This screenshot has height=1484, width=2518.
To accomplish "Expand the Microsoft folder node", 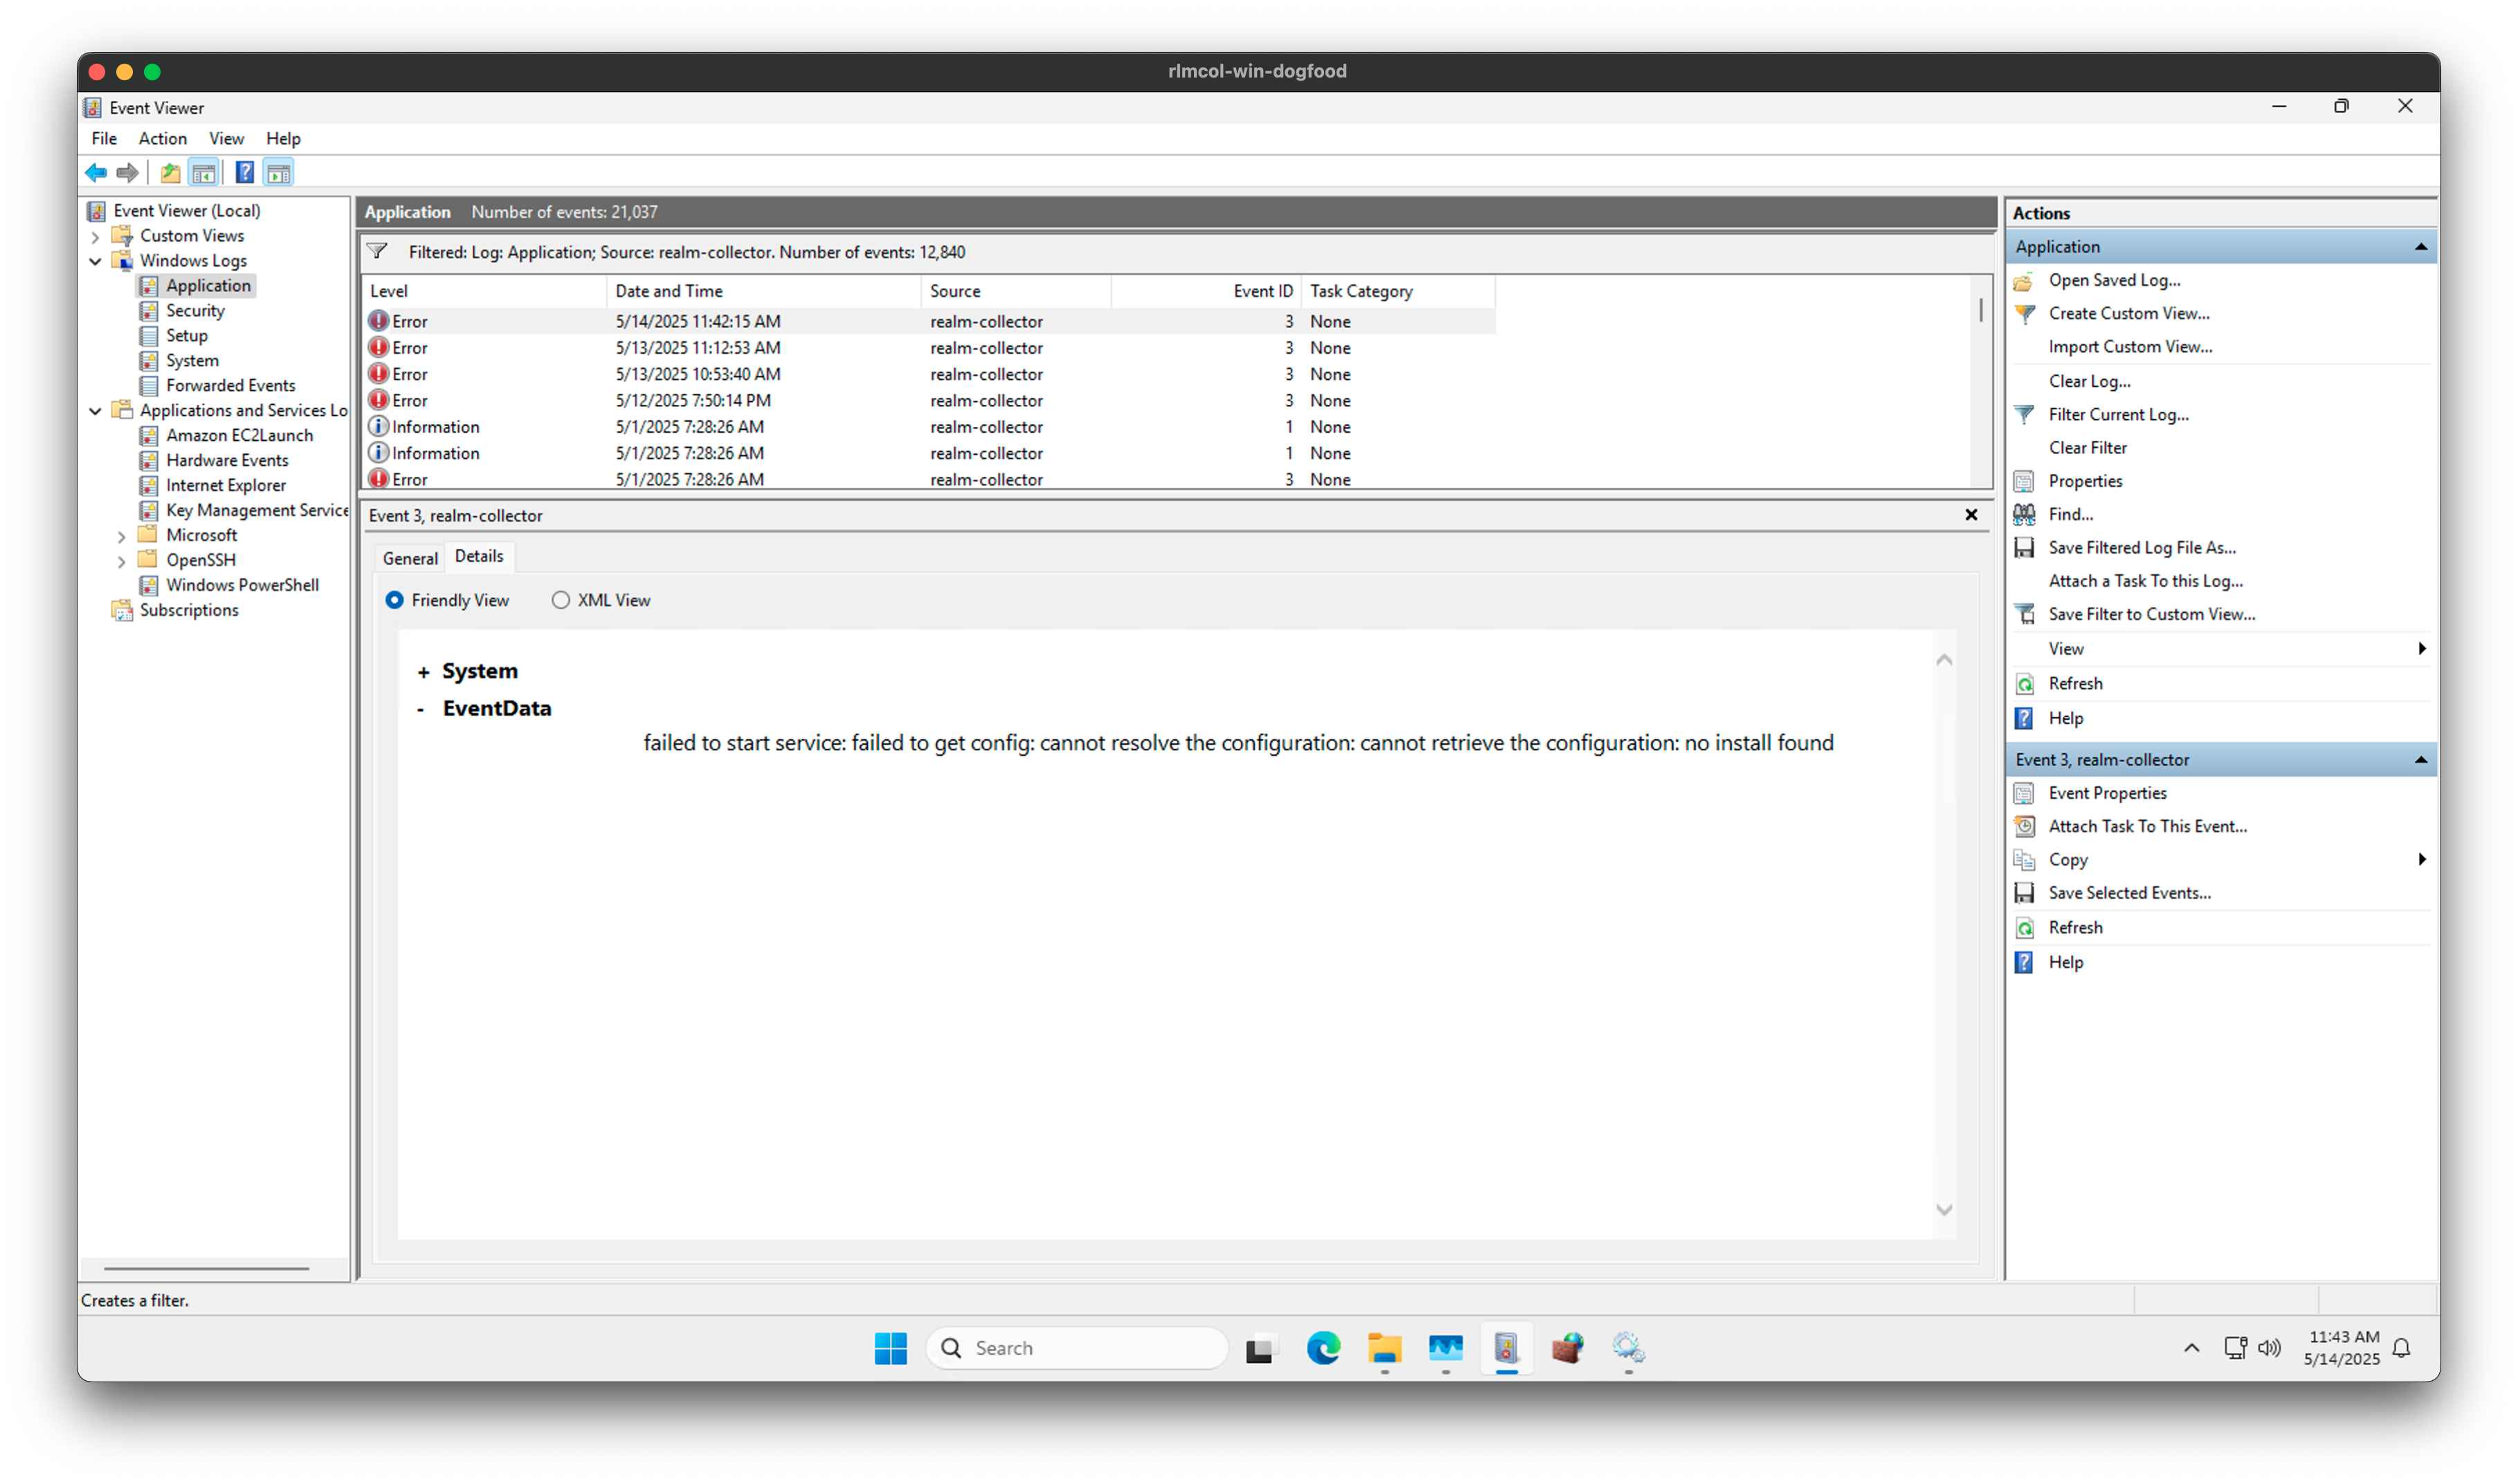I will (x=122, y=537).
